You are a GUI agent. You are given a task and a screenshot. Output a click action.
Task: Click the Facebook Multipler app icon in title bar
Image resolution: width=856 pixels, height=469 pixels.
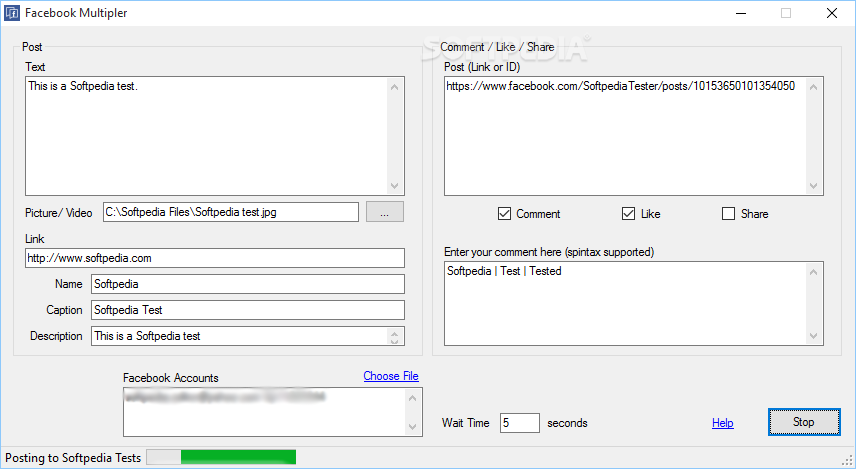click(11, 13)
